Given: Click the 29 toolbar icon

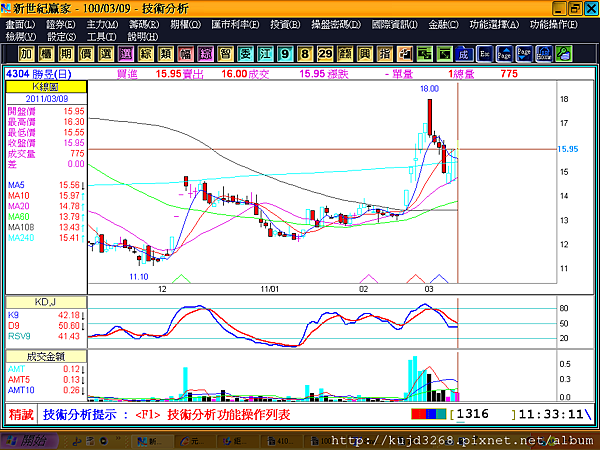Looking at the screenshot, I should pos(325,54).
